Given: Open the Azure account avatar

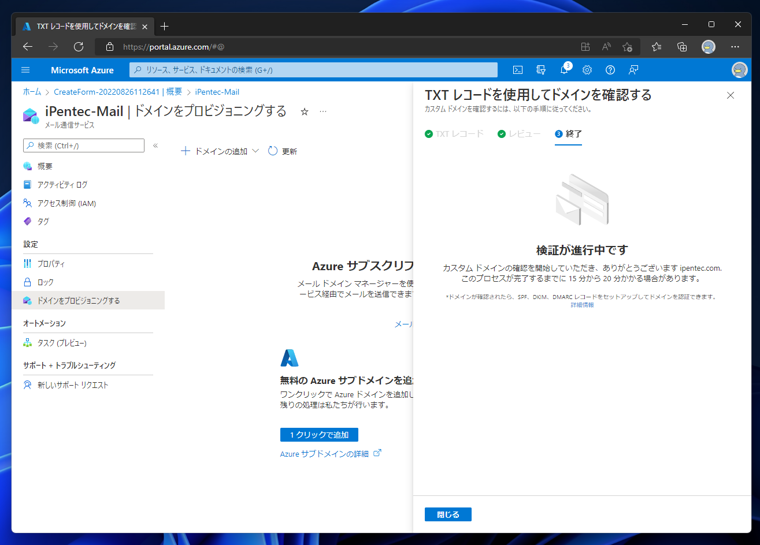Looking at the screenshot, I should point(739,70).
